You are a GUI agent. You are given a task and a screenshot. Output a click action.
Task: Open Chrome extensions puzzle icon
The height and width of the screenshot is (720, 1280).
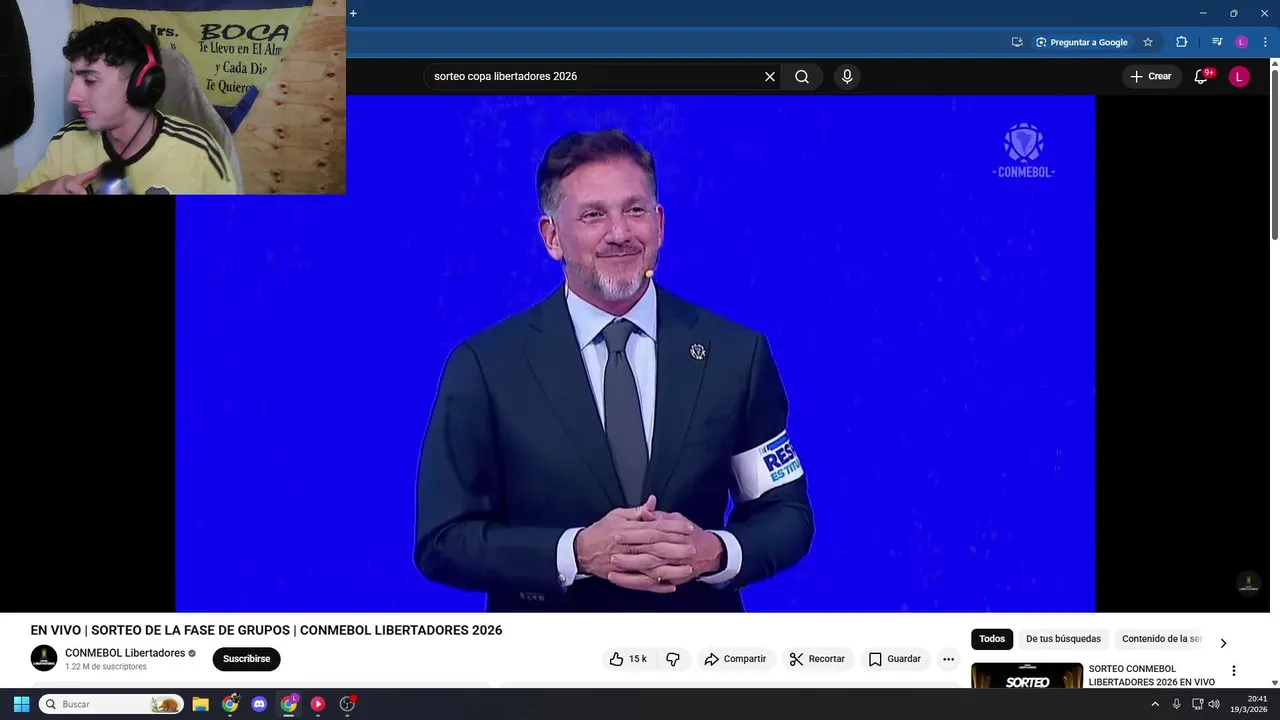1181,42
